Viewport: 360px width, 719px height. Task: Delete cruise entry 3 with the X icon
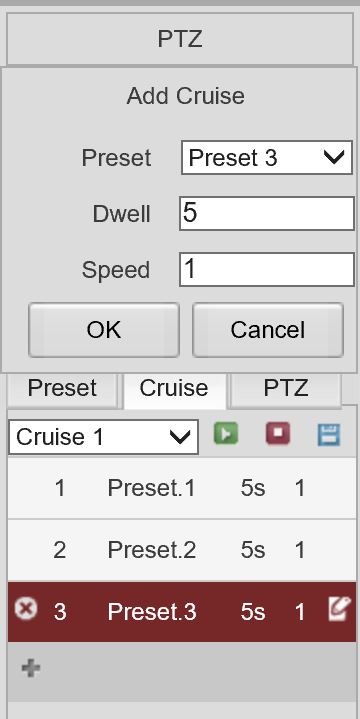(x=26, y=609)
